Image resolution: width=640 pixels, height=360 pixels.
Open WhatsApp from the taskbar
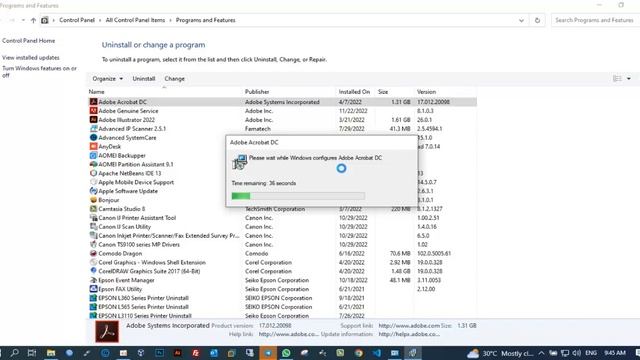coord(286,353)
